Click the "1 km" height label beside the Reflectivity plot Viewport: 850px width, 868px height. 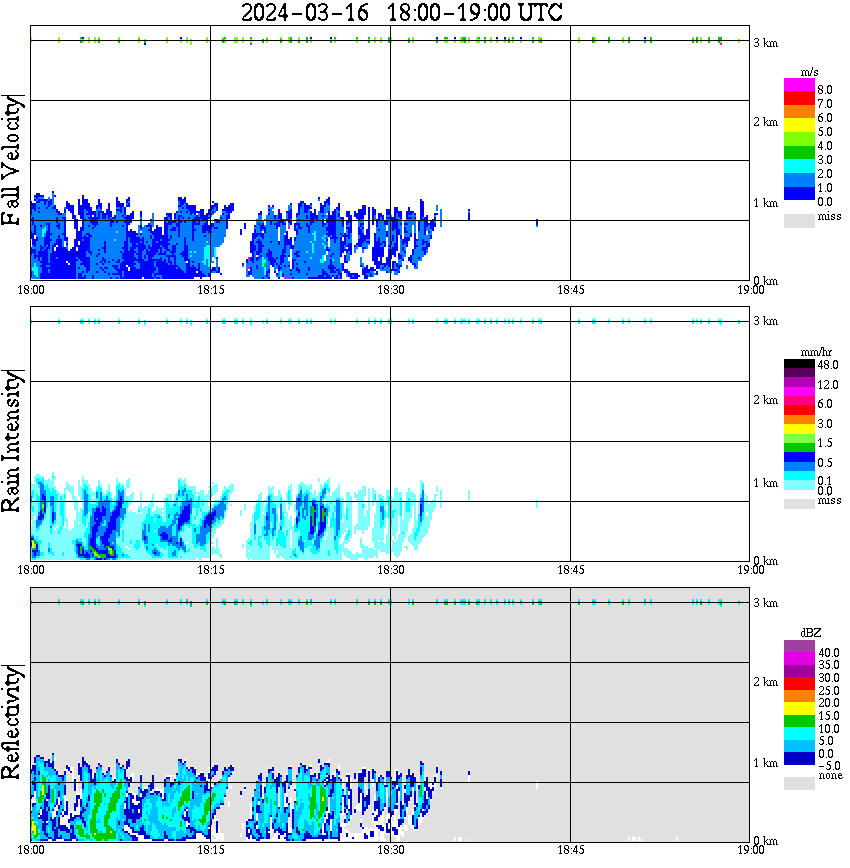pyautogui.click(x=766, y=763)
